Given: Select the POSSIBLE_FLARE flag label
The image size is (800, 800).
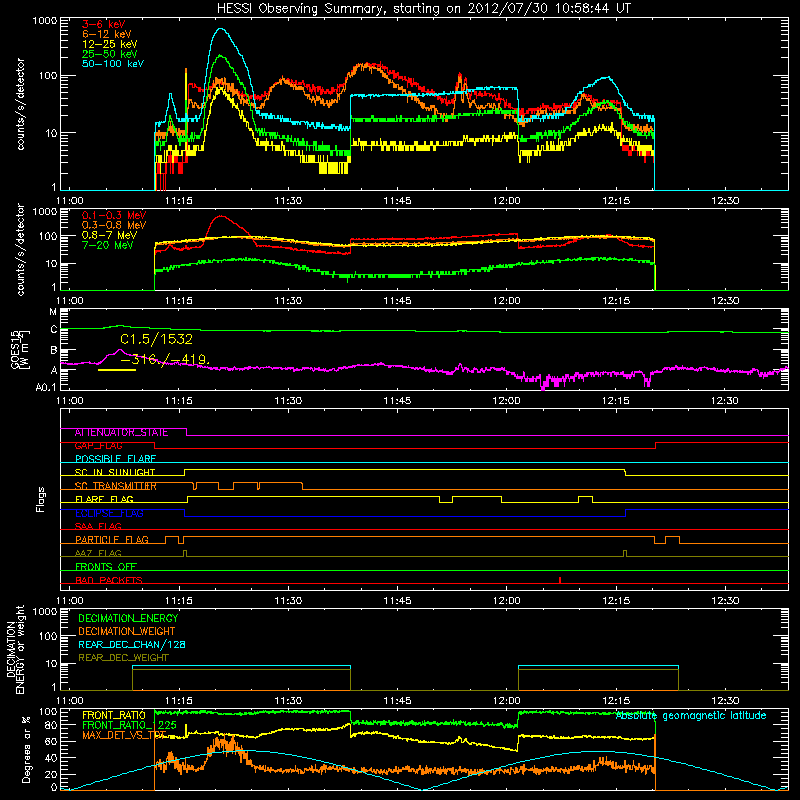Looking at the screenshot, I should pos(115,459).
